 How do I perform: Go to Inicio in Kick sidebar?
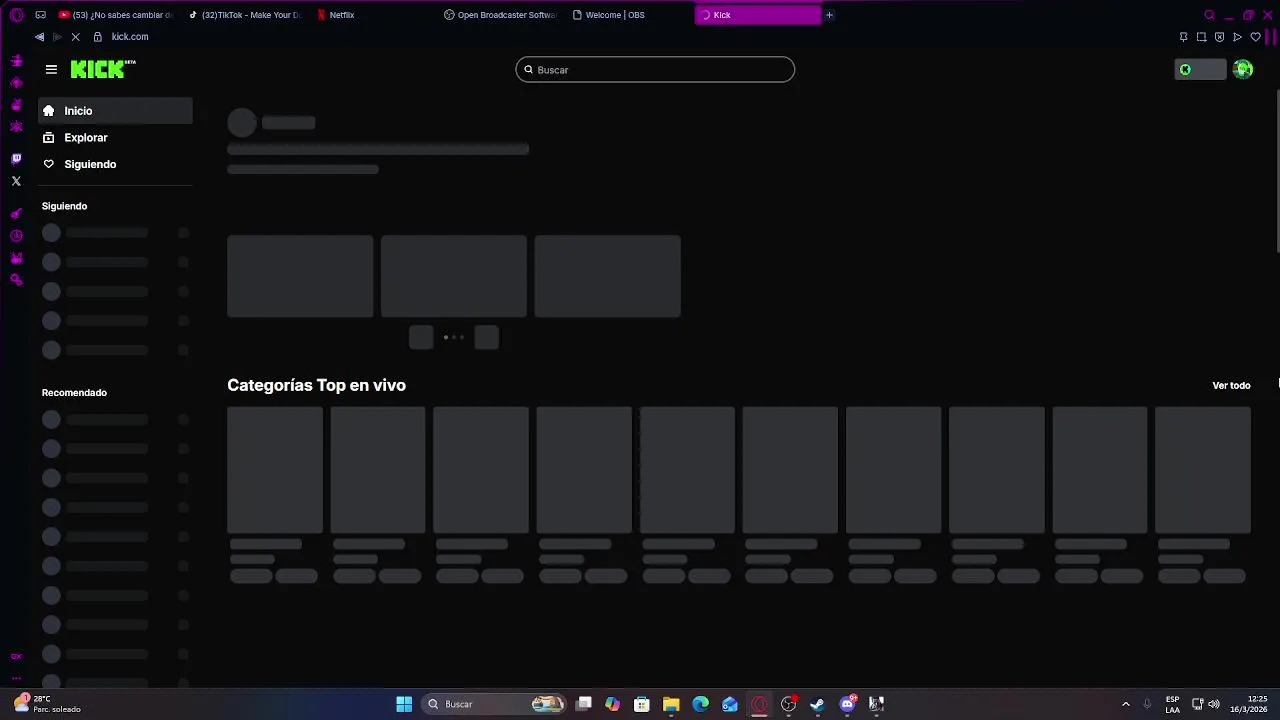[115, 111]
